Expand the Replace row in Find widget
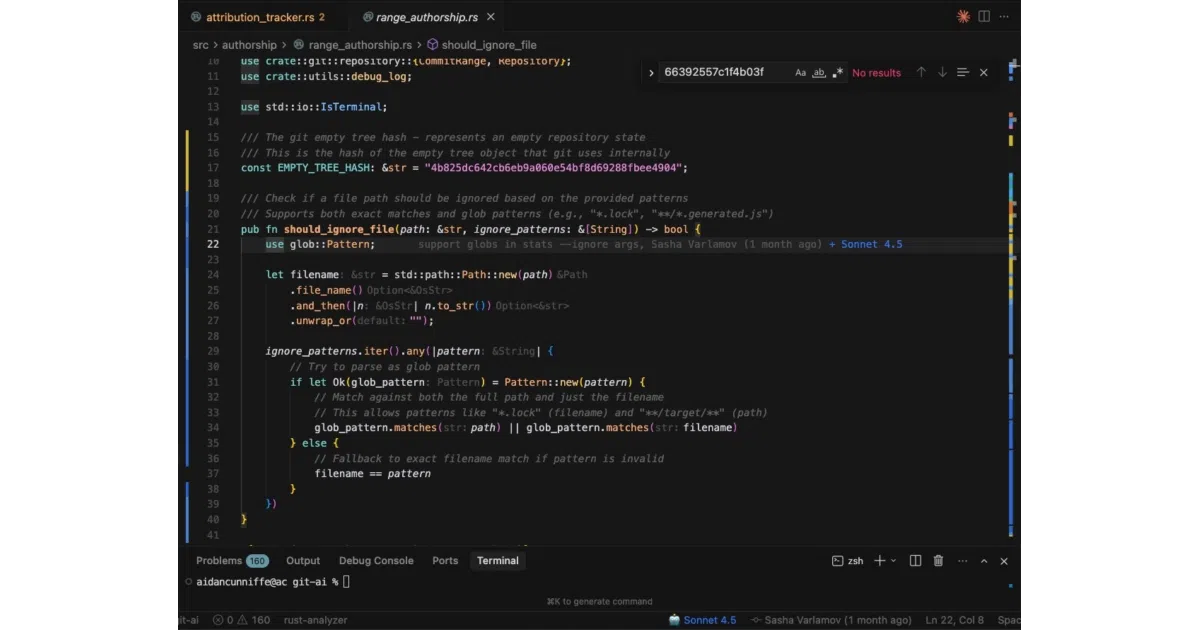 coord(651,72)
